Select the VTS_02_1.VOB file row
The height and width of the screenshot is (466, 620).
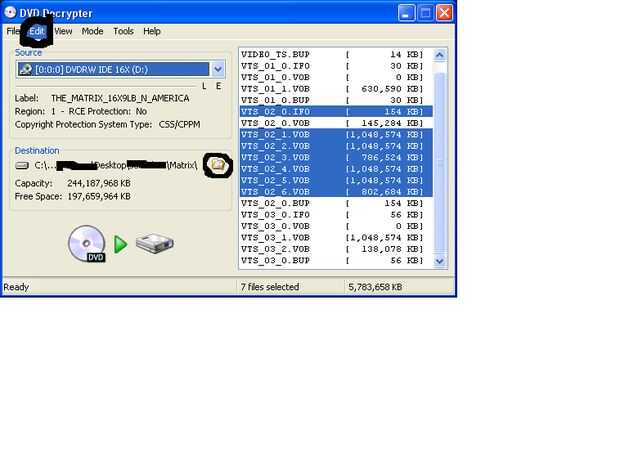click(336, 134)
